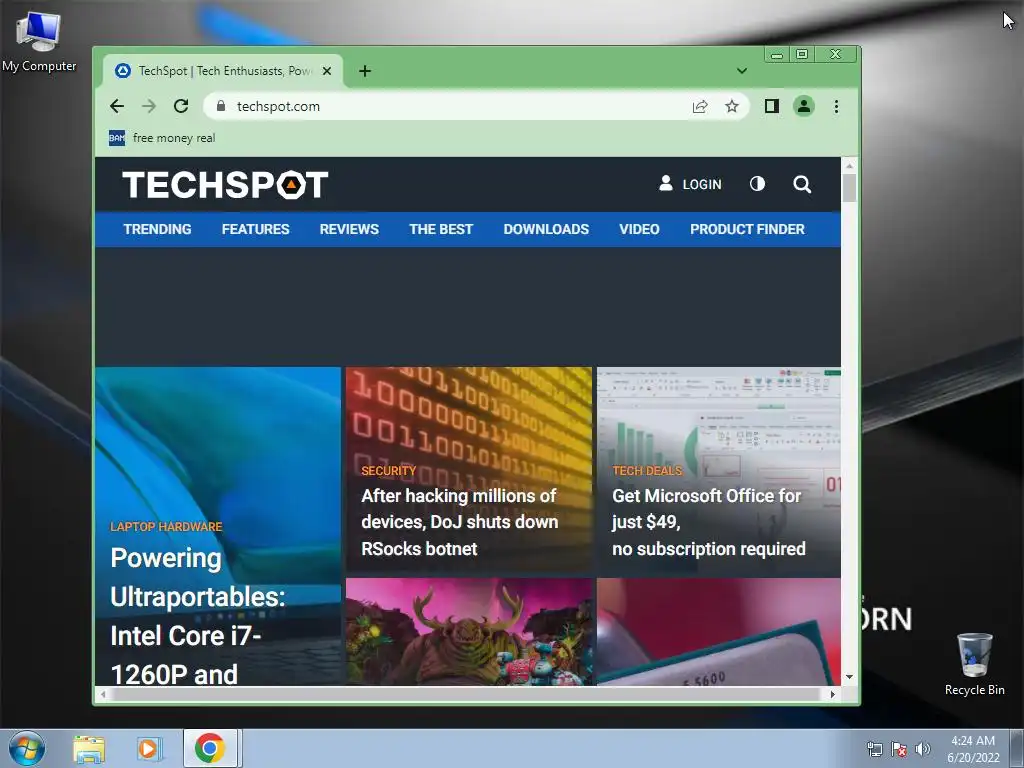
Task: Open the Chrome side panel
Action: pyautogui.click(x=771, y=106)
